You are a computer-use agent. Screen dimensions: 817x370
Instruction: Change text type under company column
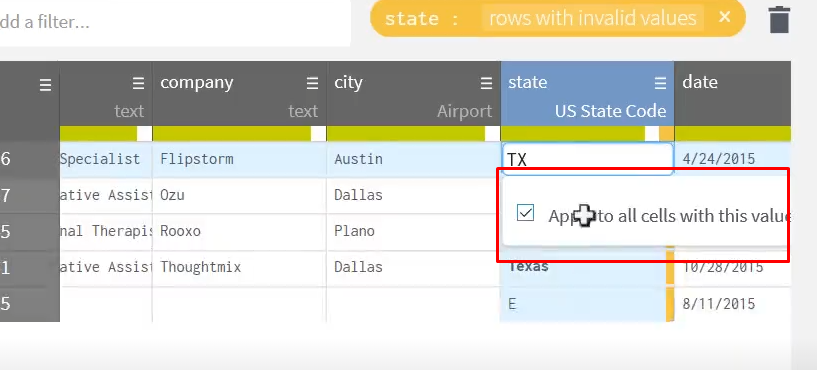(x=303, y=111)
